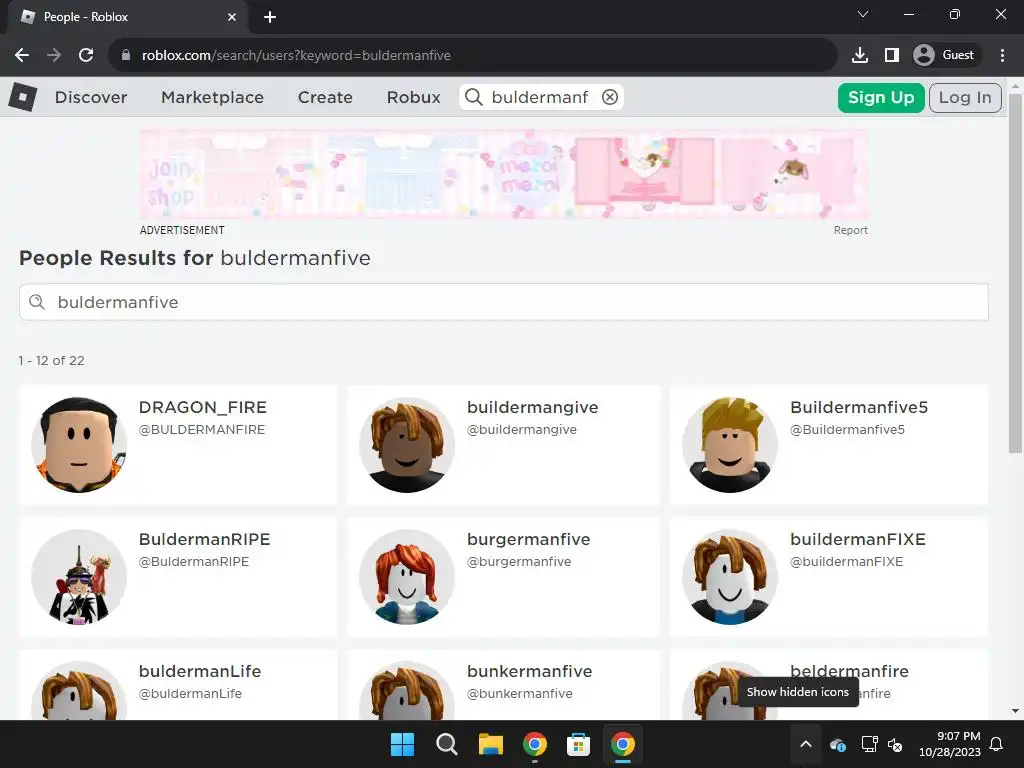Viewport: 1024px width, 768px height.
Task: Open DRAGON_FIRE user profile name
Action: [x=202, y=408]
